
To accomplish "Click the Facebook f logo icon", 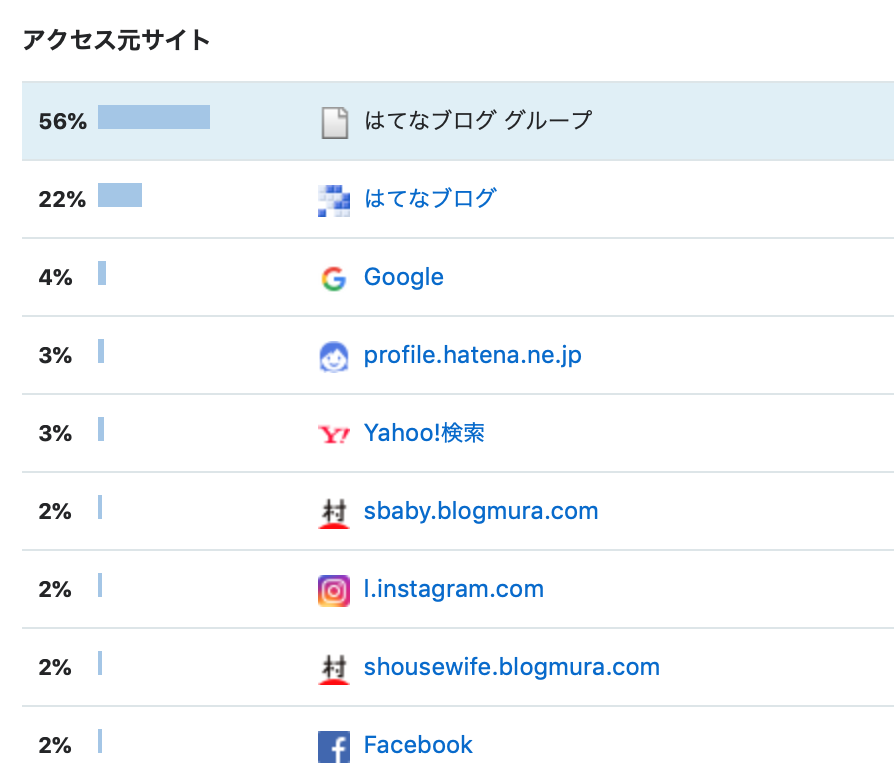I will (x=334, y=747).
